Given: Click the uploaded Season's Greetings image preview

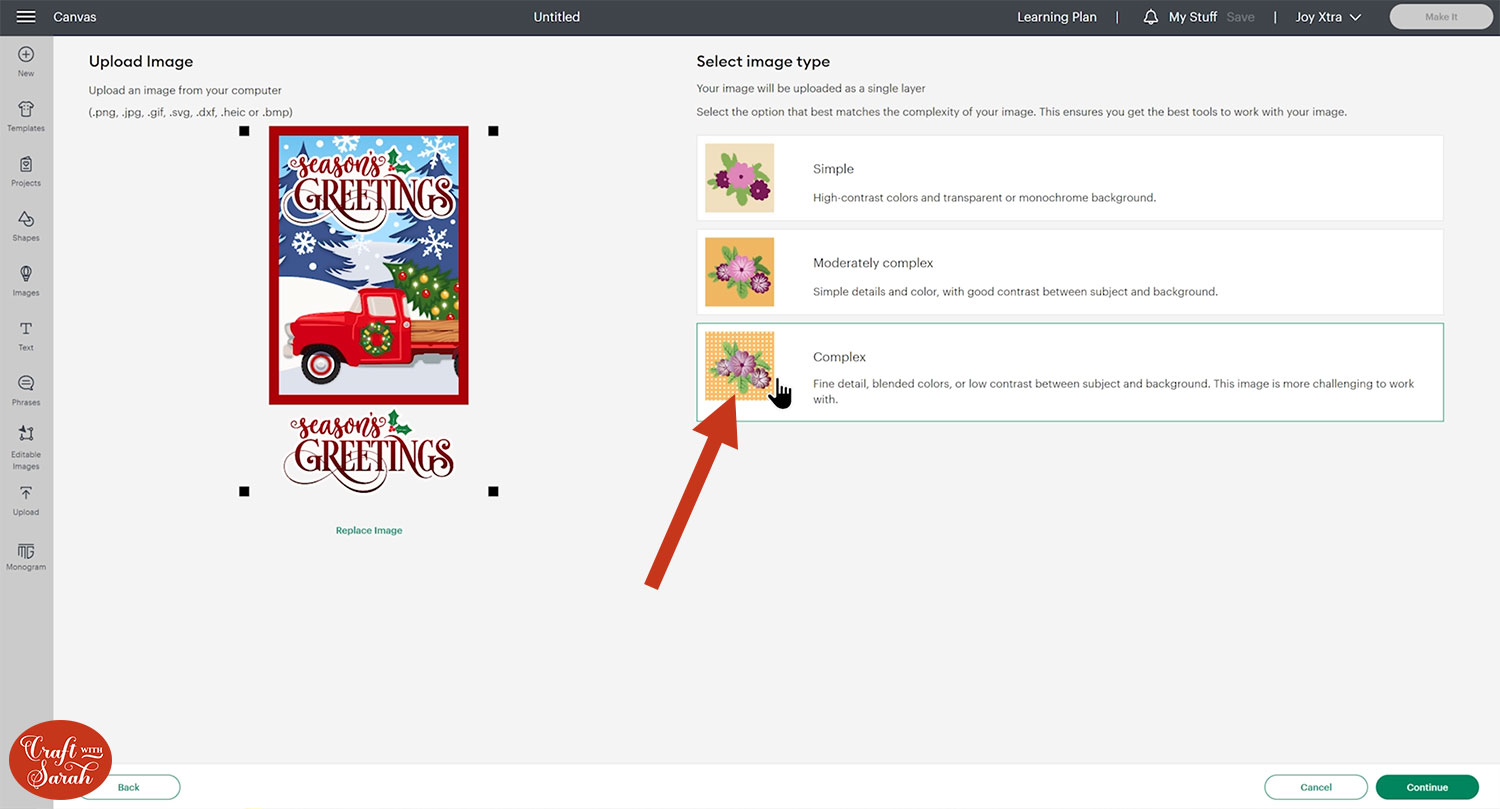Looking at the screenshot, I should coord(369,311).
